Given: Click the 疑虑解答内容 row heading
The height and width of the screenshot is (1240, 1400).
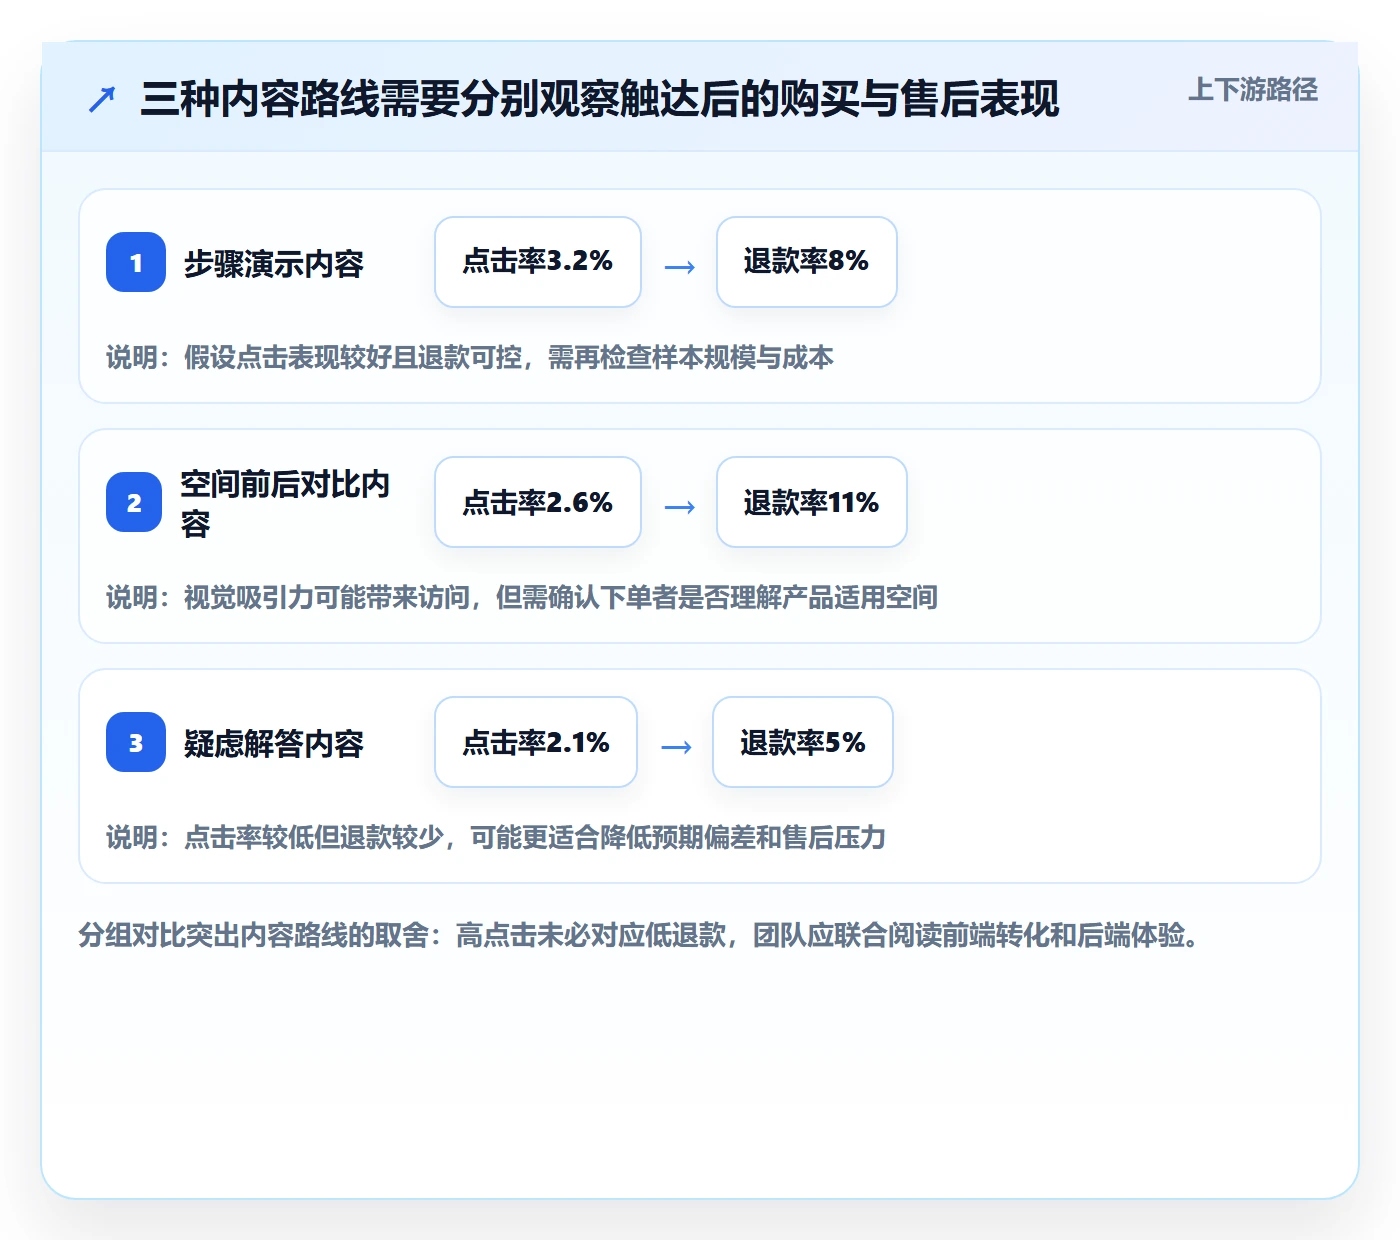Looking at the screenshot, I should [x=274, y=744].
